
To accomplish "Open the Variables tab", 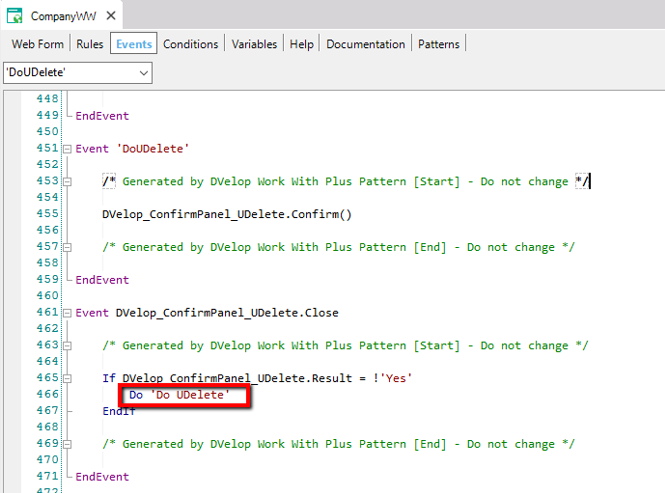I will click(254, 44).
